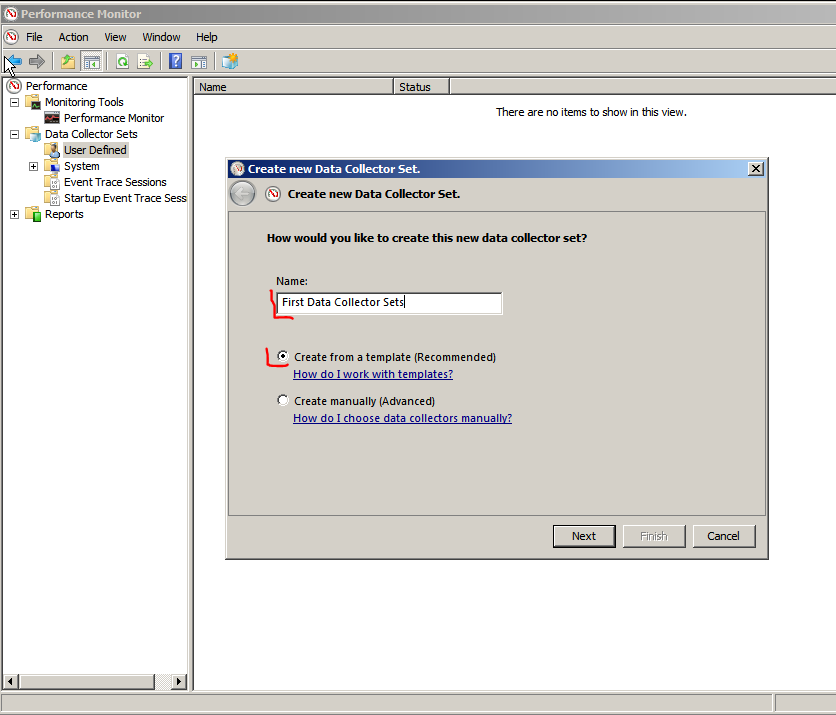836x715 pixels.
Task: Select the 'Data Collector Sets' tree item
Action: pyautogui.click(x=91, y=134)
